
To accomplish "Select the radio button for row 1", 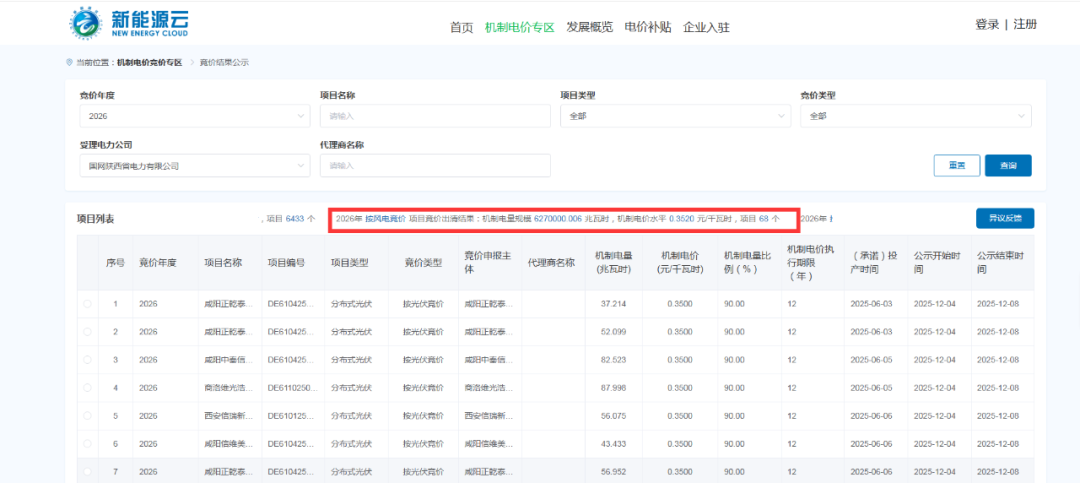I will click(x=87, y=303).
